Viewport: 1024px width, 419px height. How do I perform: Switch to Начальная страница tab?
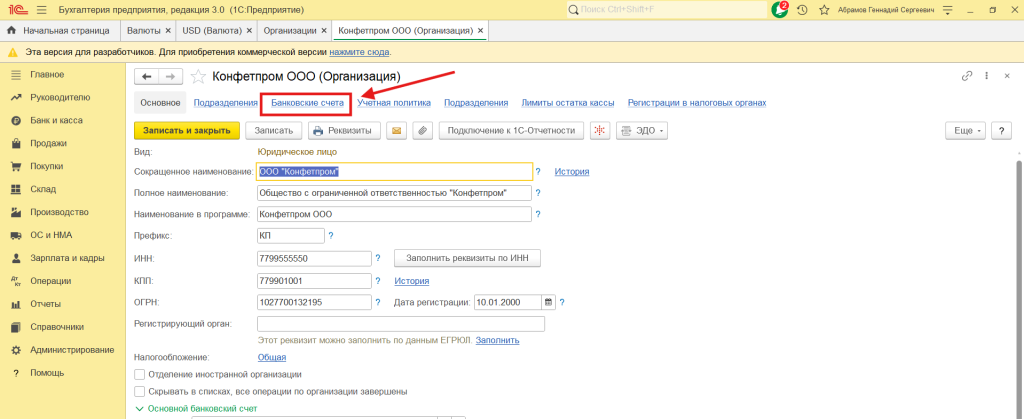click(x=61, y=31)
